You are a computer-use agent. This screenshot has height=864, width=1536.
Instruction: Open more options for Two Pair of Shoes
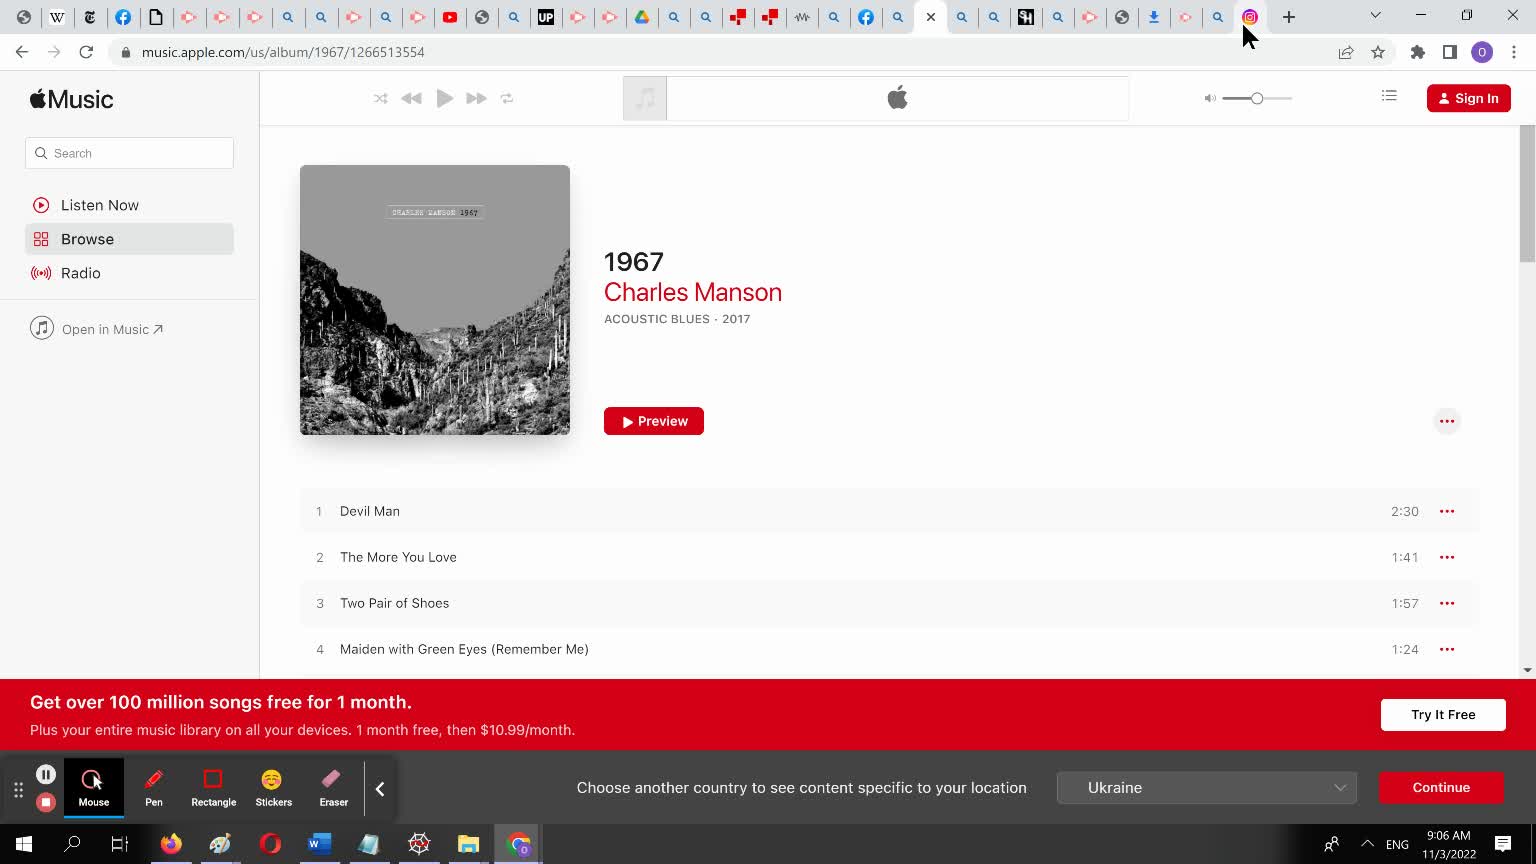1447,603
